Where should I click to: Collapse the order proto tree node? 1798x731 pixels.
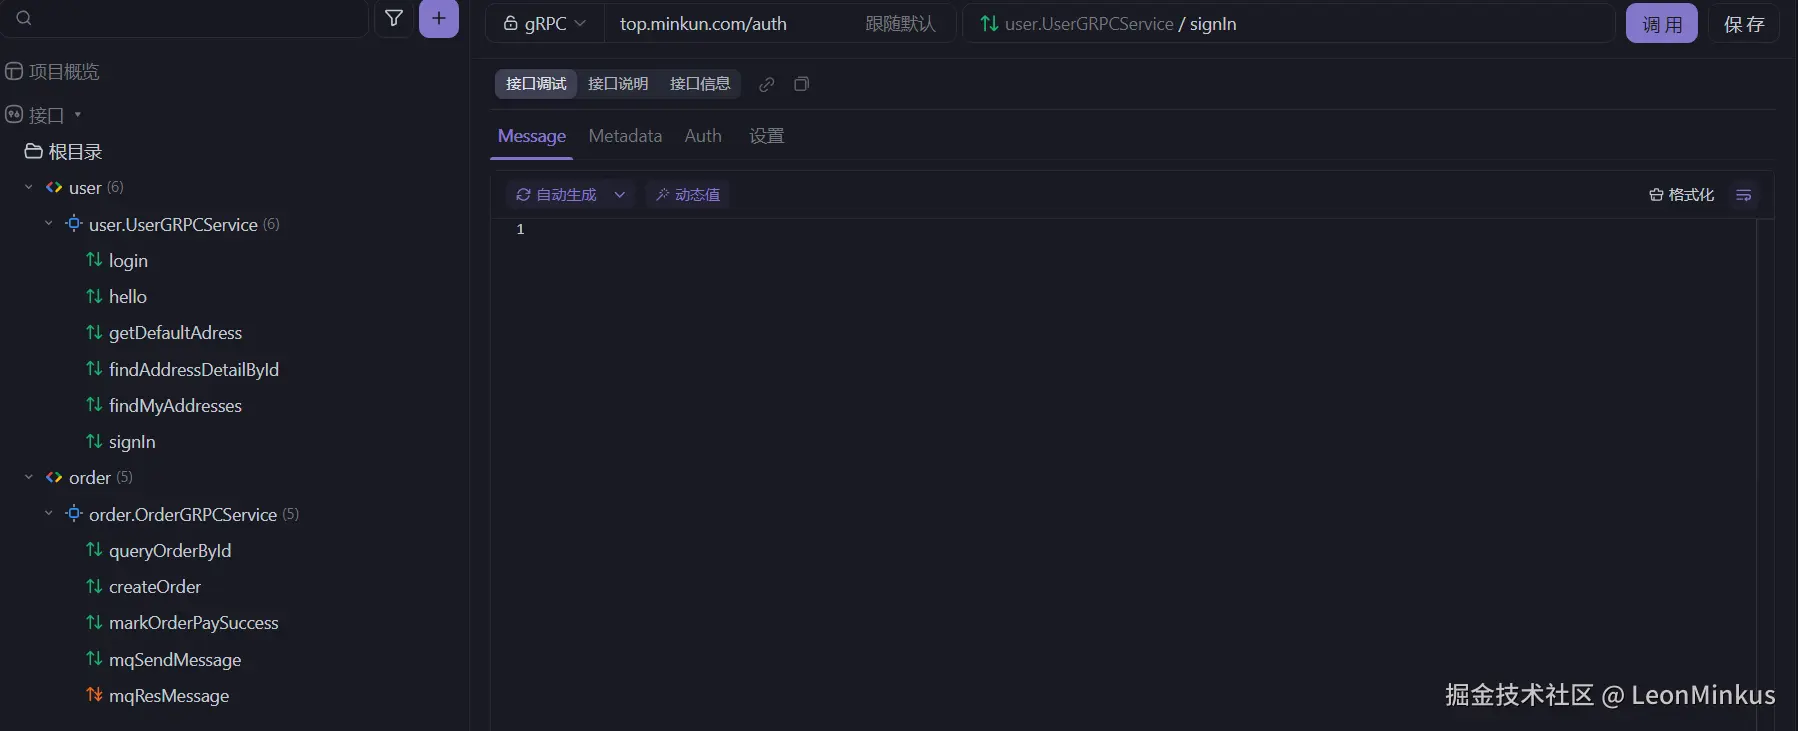pos(29,477)
